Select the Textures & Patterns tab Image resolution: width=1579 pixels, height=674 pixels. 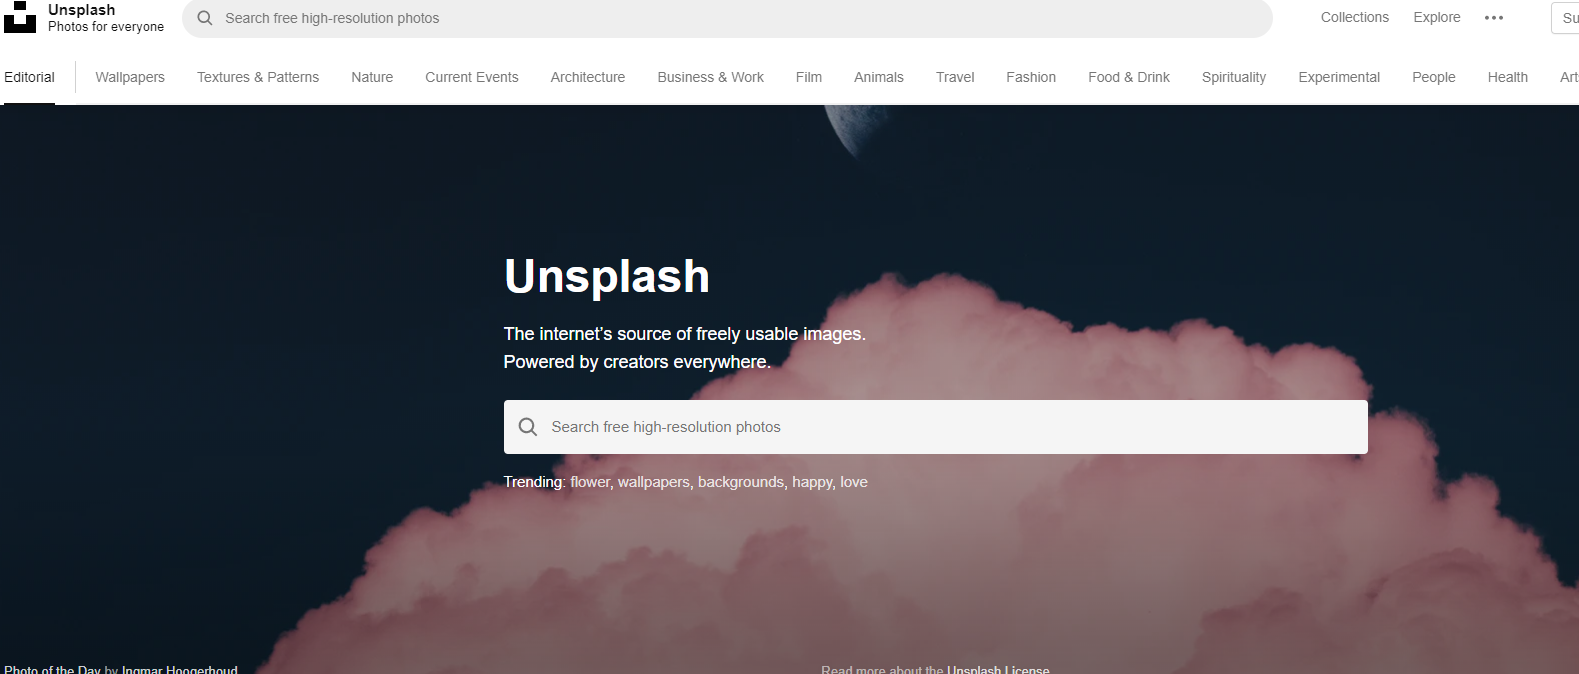click(x=258, y=77)
